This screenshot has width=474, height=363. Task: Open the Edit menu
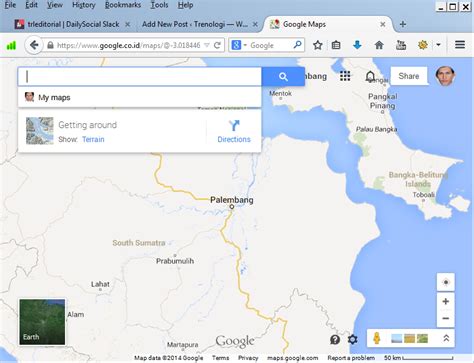(31, 5)
